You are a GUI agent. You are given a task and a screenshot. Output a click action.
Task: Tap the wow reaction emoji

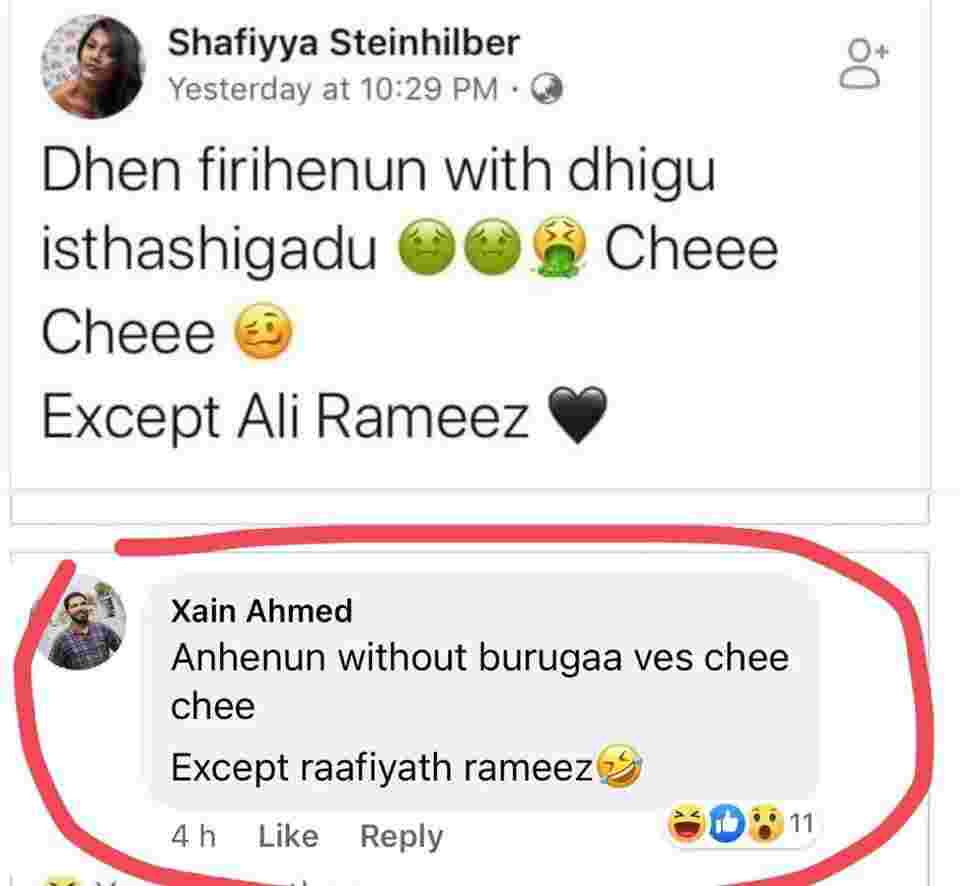[x=765, y=824]
